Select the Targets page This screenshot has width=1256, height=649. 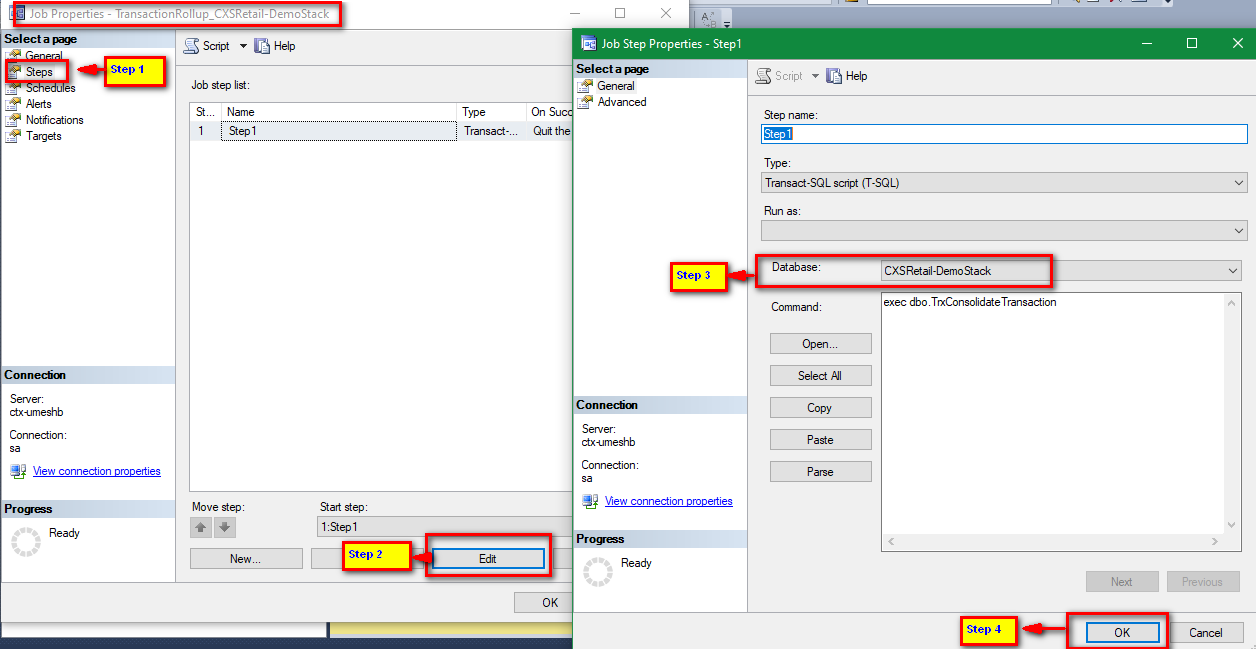[x=43, y=136]
